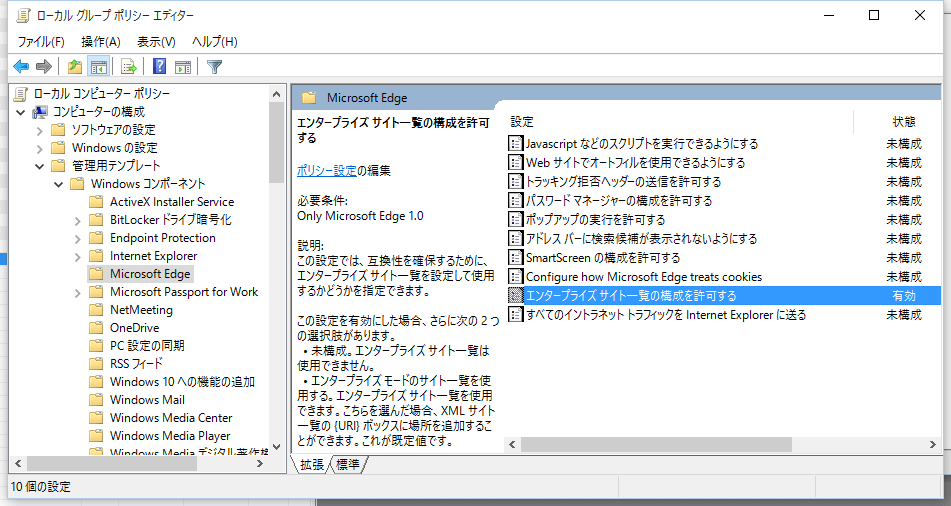Select the Microsoft Edge tree folder
This screenshot has height=506, width=951.
click(x=150, y=274)
